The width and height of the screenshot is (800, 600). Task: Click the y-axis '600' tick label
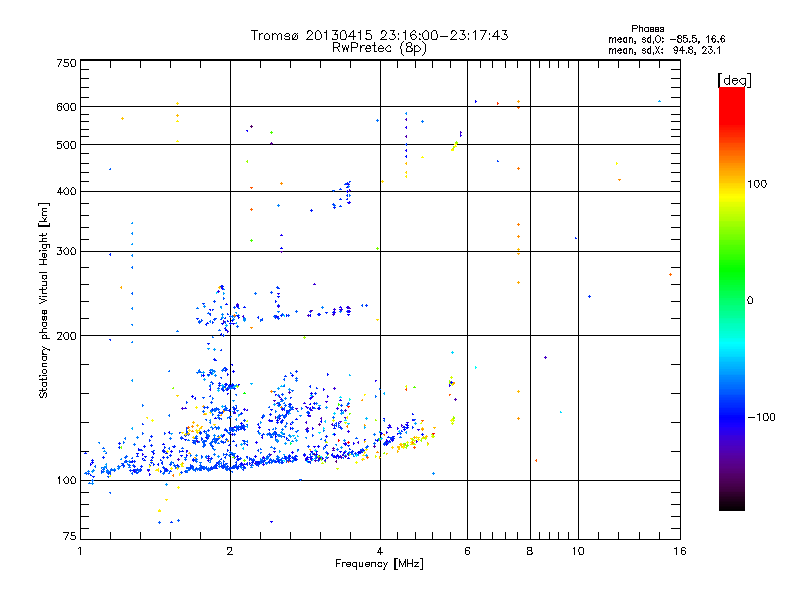66,107
